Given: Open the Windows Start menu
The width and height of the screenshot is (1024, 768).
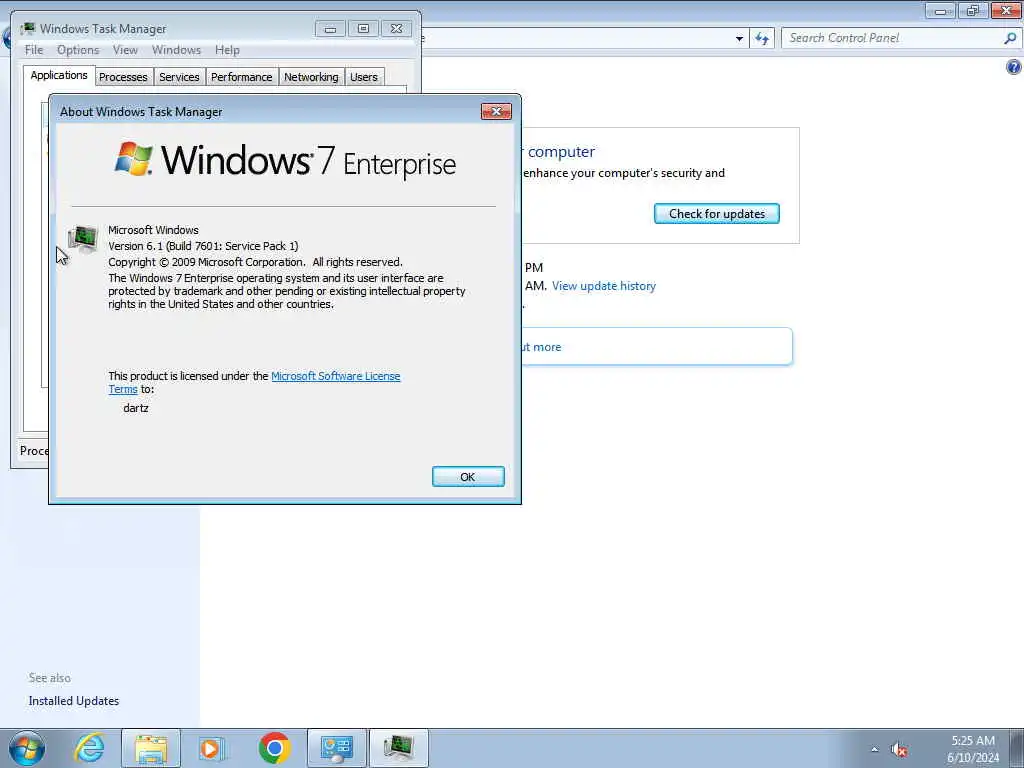Looking at the screenshot, I should tap(27, 748).
